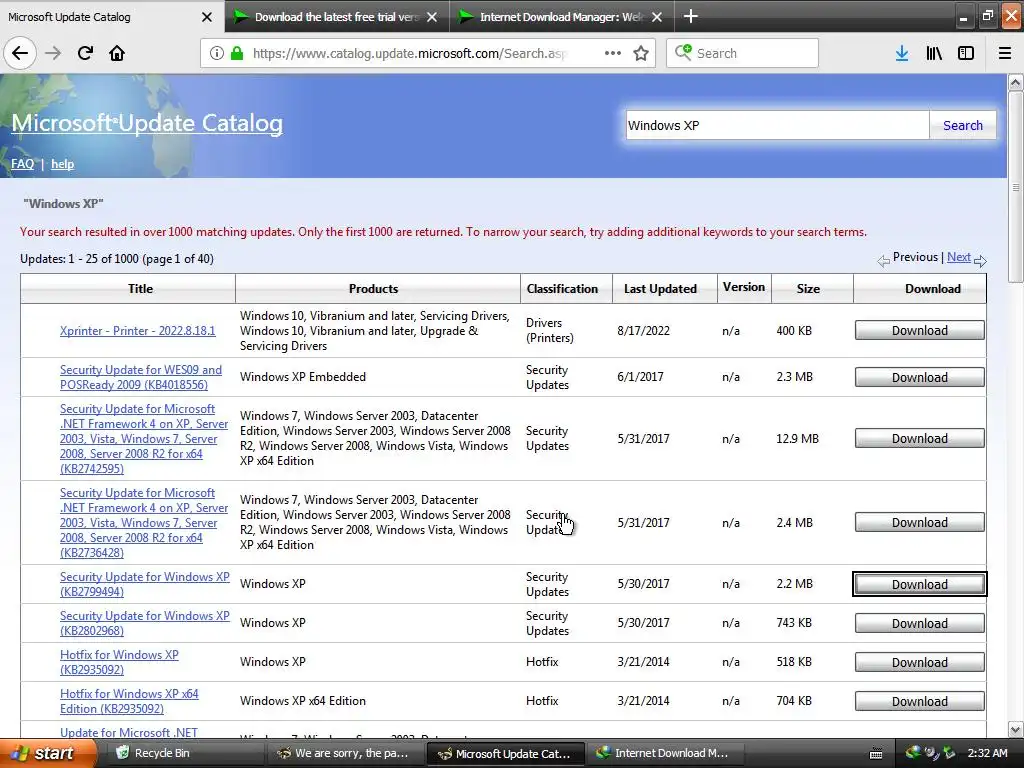The image size is (1024, 768).
Task: Click the catalog Search button
Action: coord(963,125)
